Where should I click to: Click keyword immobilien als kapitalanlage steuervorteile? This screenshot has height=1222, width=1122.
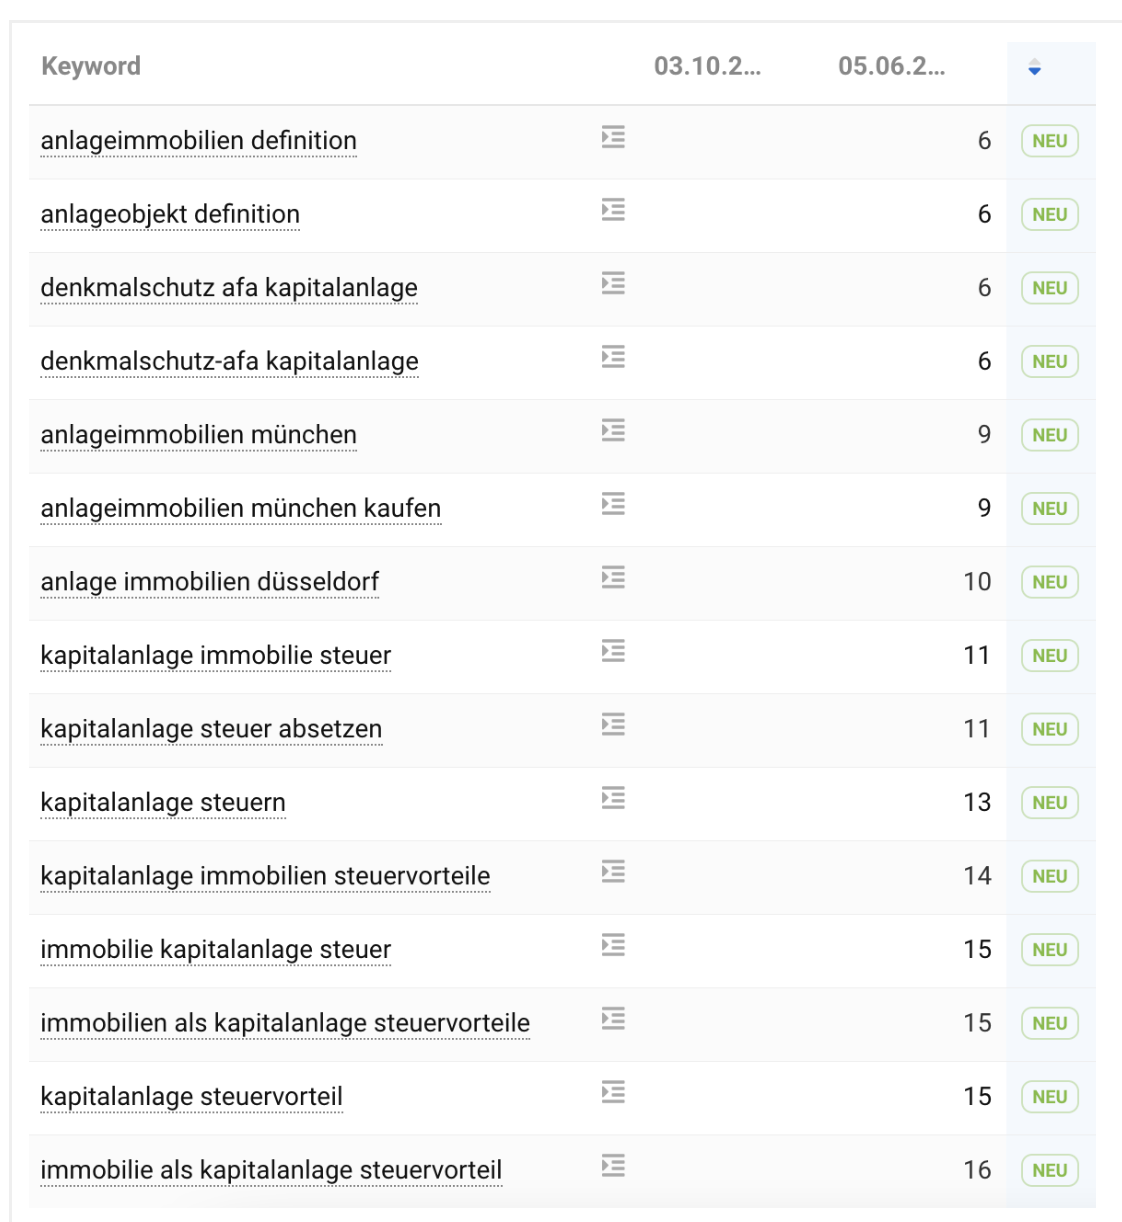pos(285,1023)
